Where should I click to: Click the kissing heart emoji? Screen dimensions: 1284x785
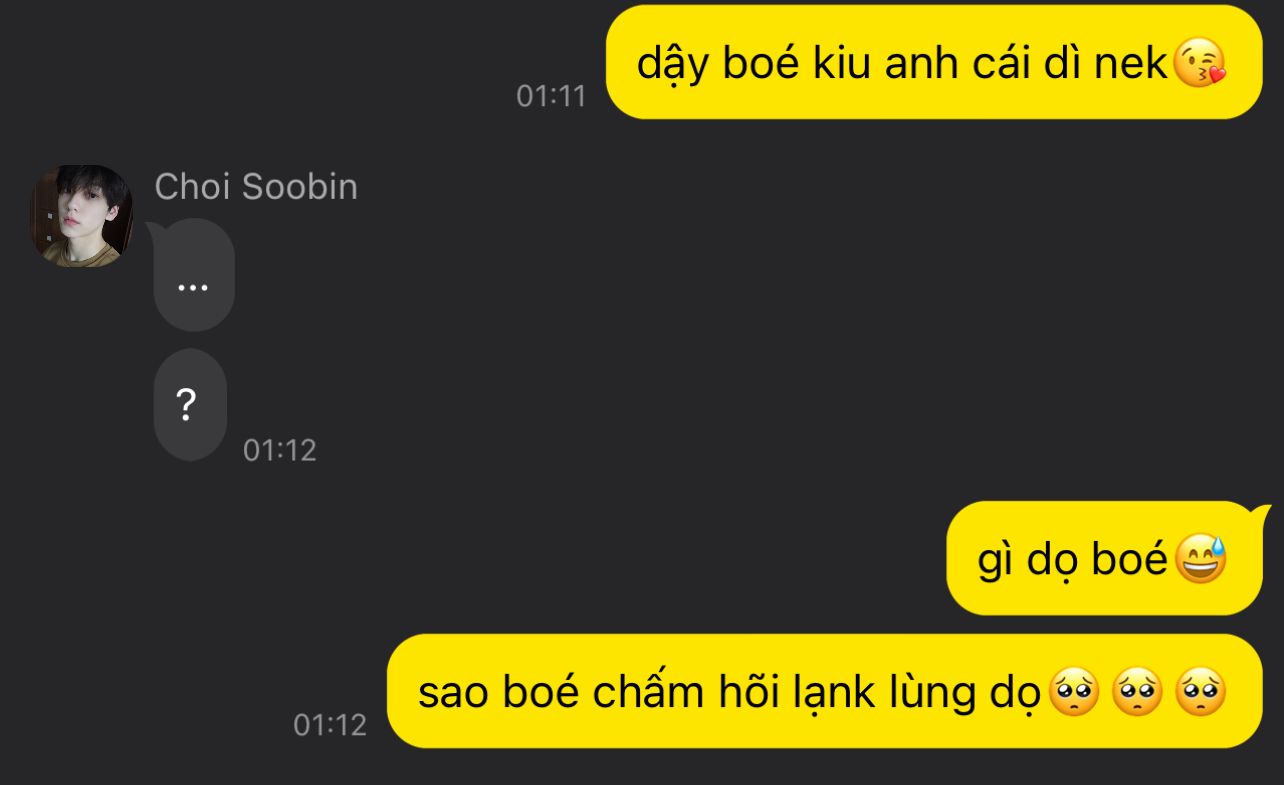pos(1198,64)
